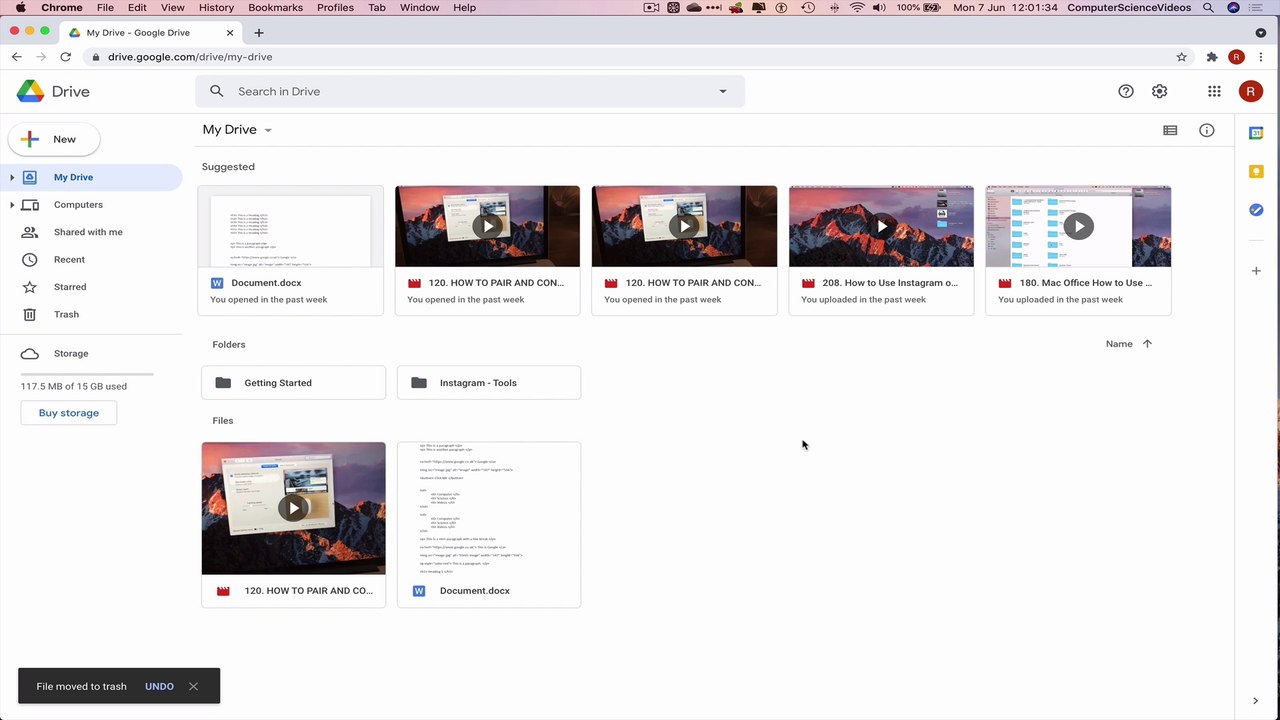Image resolution: width=1280 pixels, height=720 pixels.
Task: Select suggested Document.docx card
Action: pyautogui.click(x=291, y=250)
